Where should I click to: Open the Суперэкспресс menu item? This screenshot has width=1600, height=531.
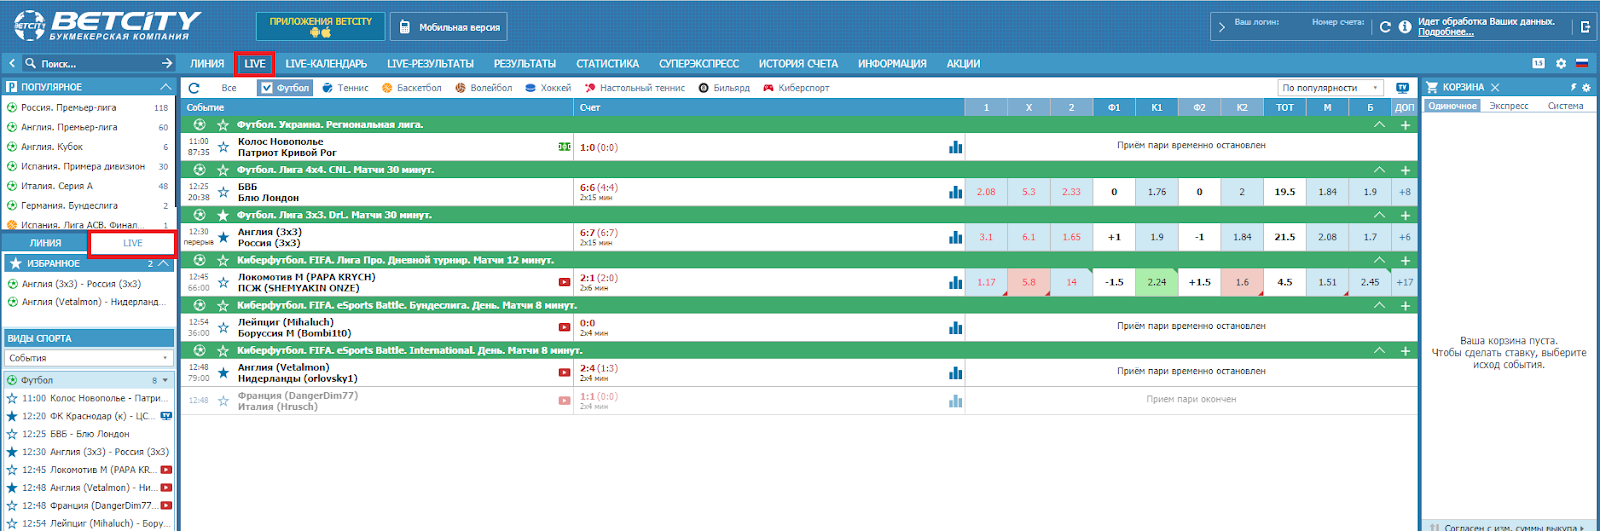tap(698, 63)
